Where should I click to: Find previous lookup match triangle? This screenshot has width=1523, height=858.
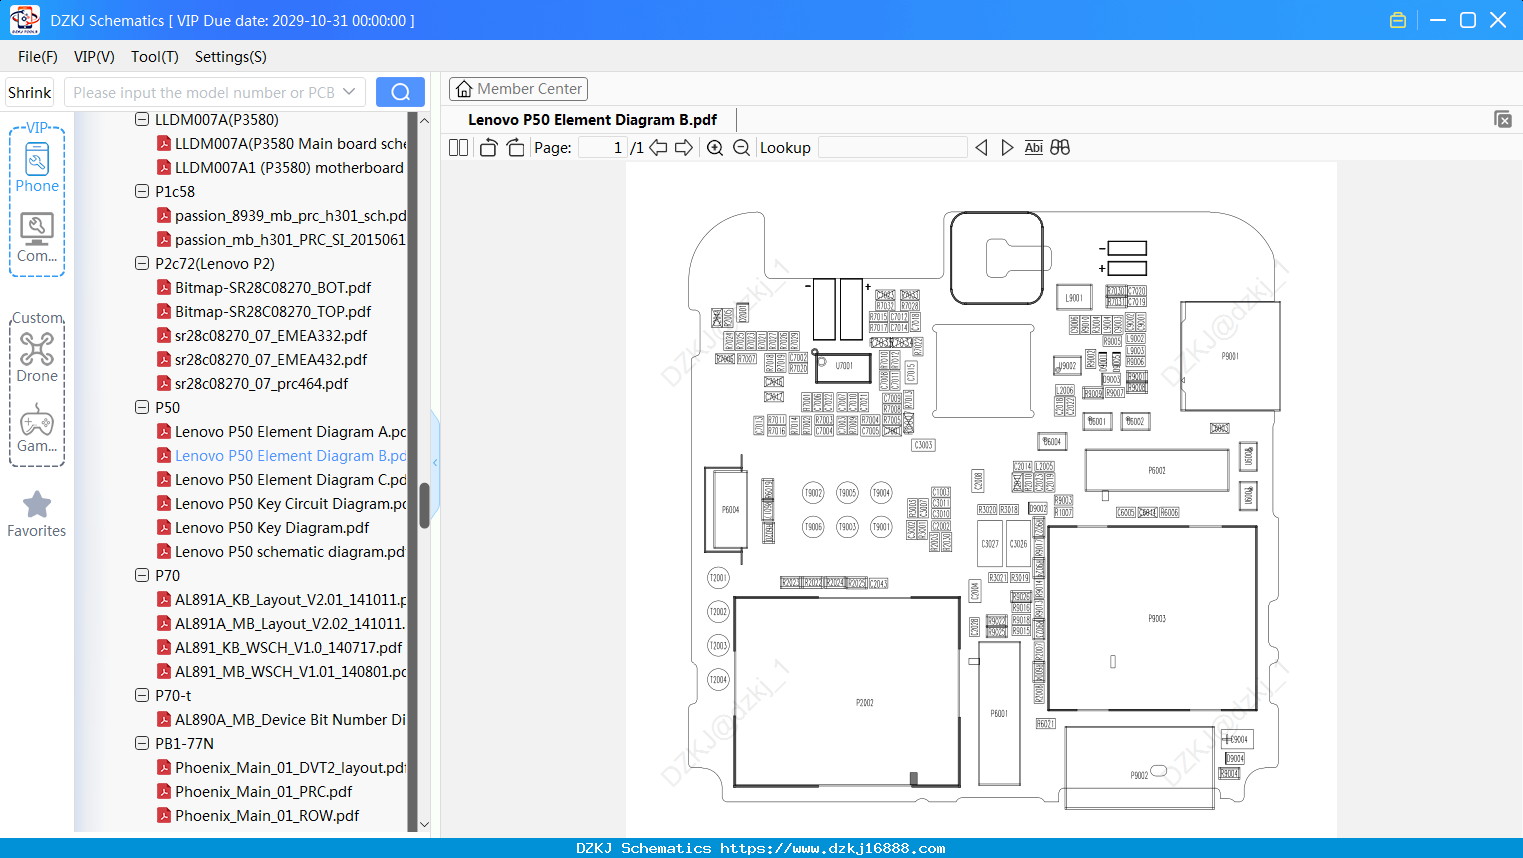coord(981,148)
